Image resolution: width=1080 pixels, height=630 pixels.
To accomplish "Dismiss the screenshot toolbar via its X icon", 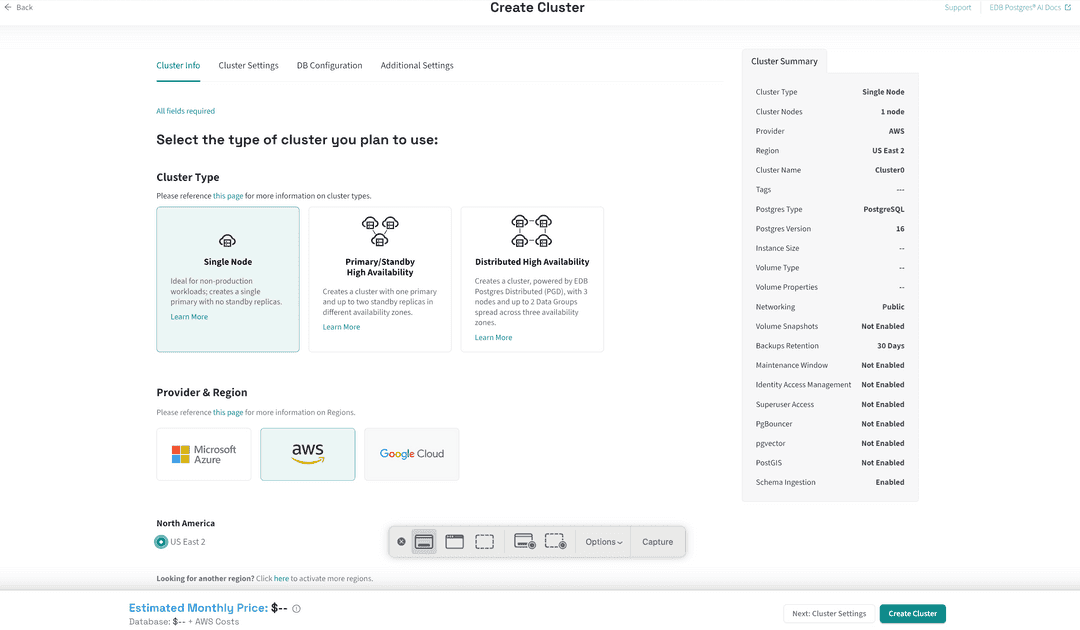I will pyautogui.click(x=401, y=541).
